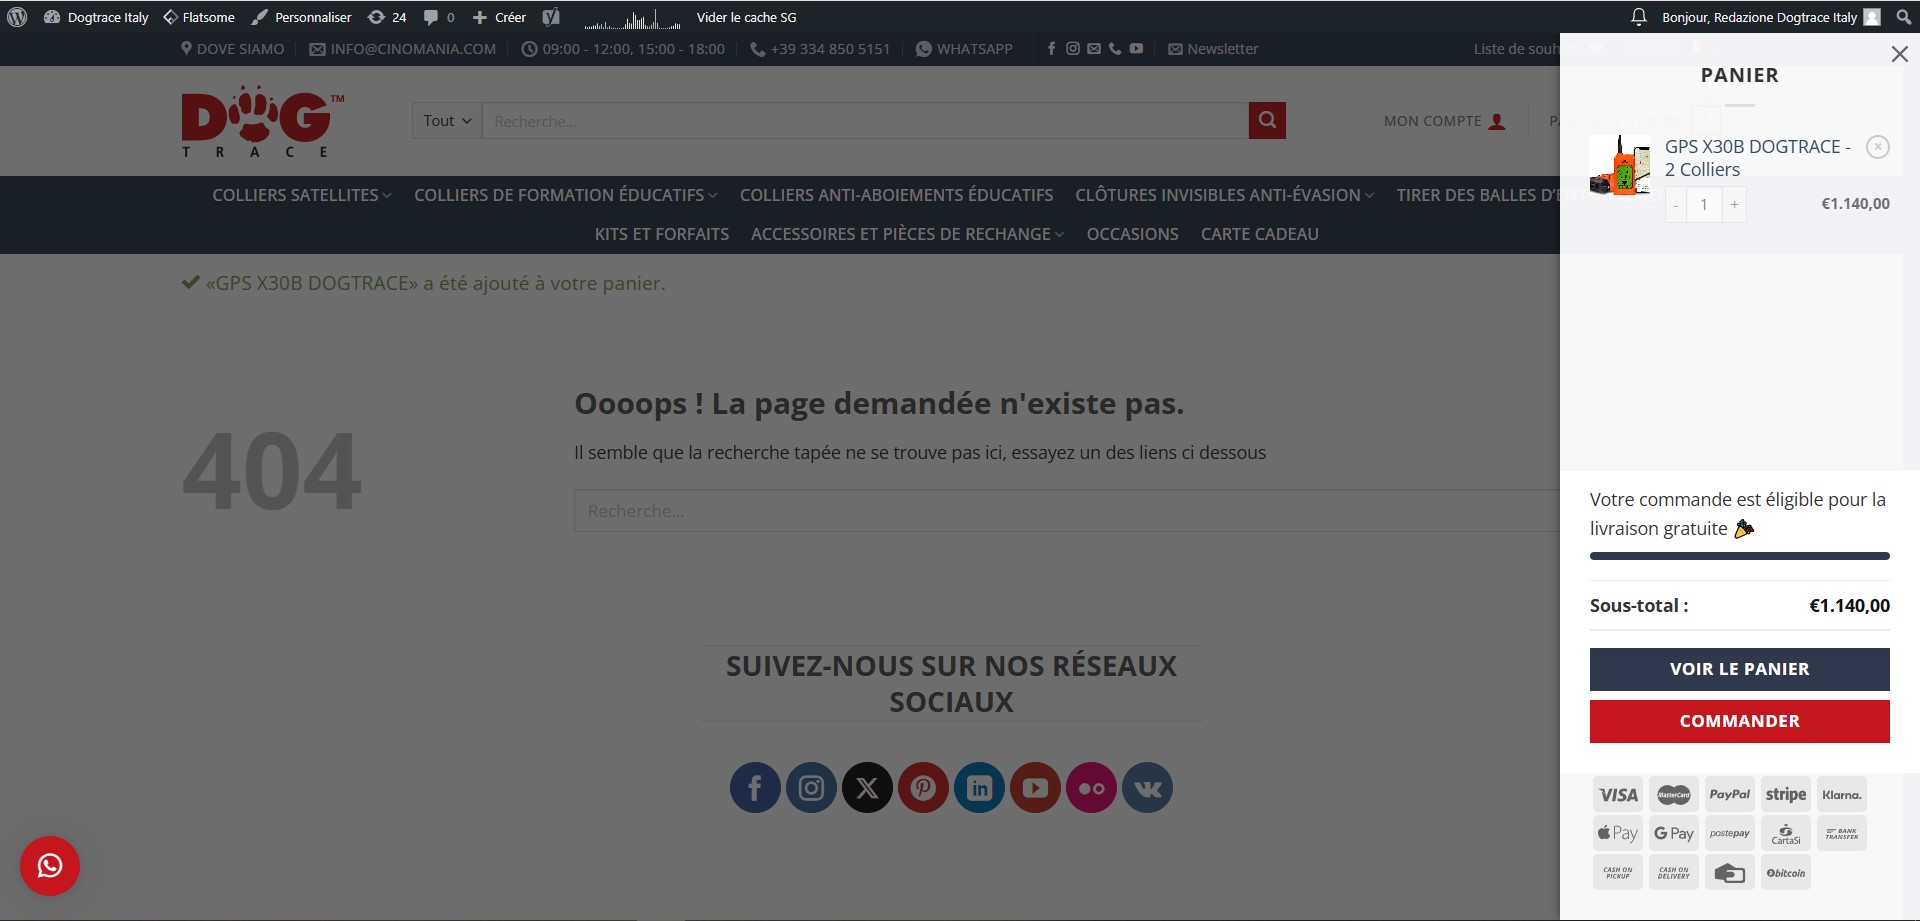Open the CARTE CADEAU menu item

(x=1259, y=234)
